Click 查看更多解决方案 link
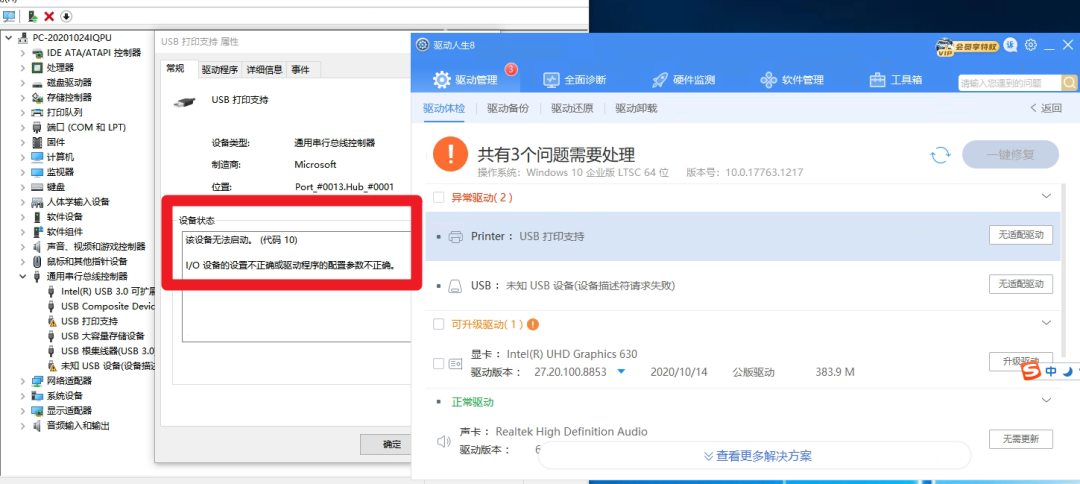This screenshot has width=1080, height=484. (757, 456)
